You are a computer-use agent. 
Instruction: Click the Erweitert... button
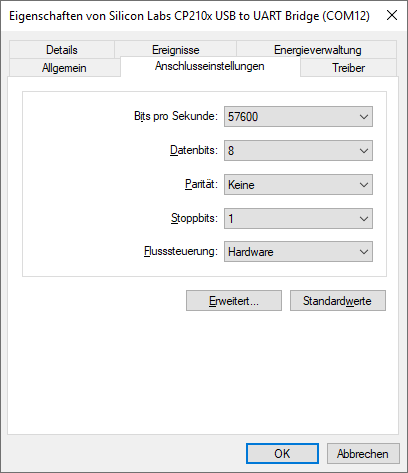[x=234, y=301]
